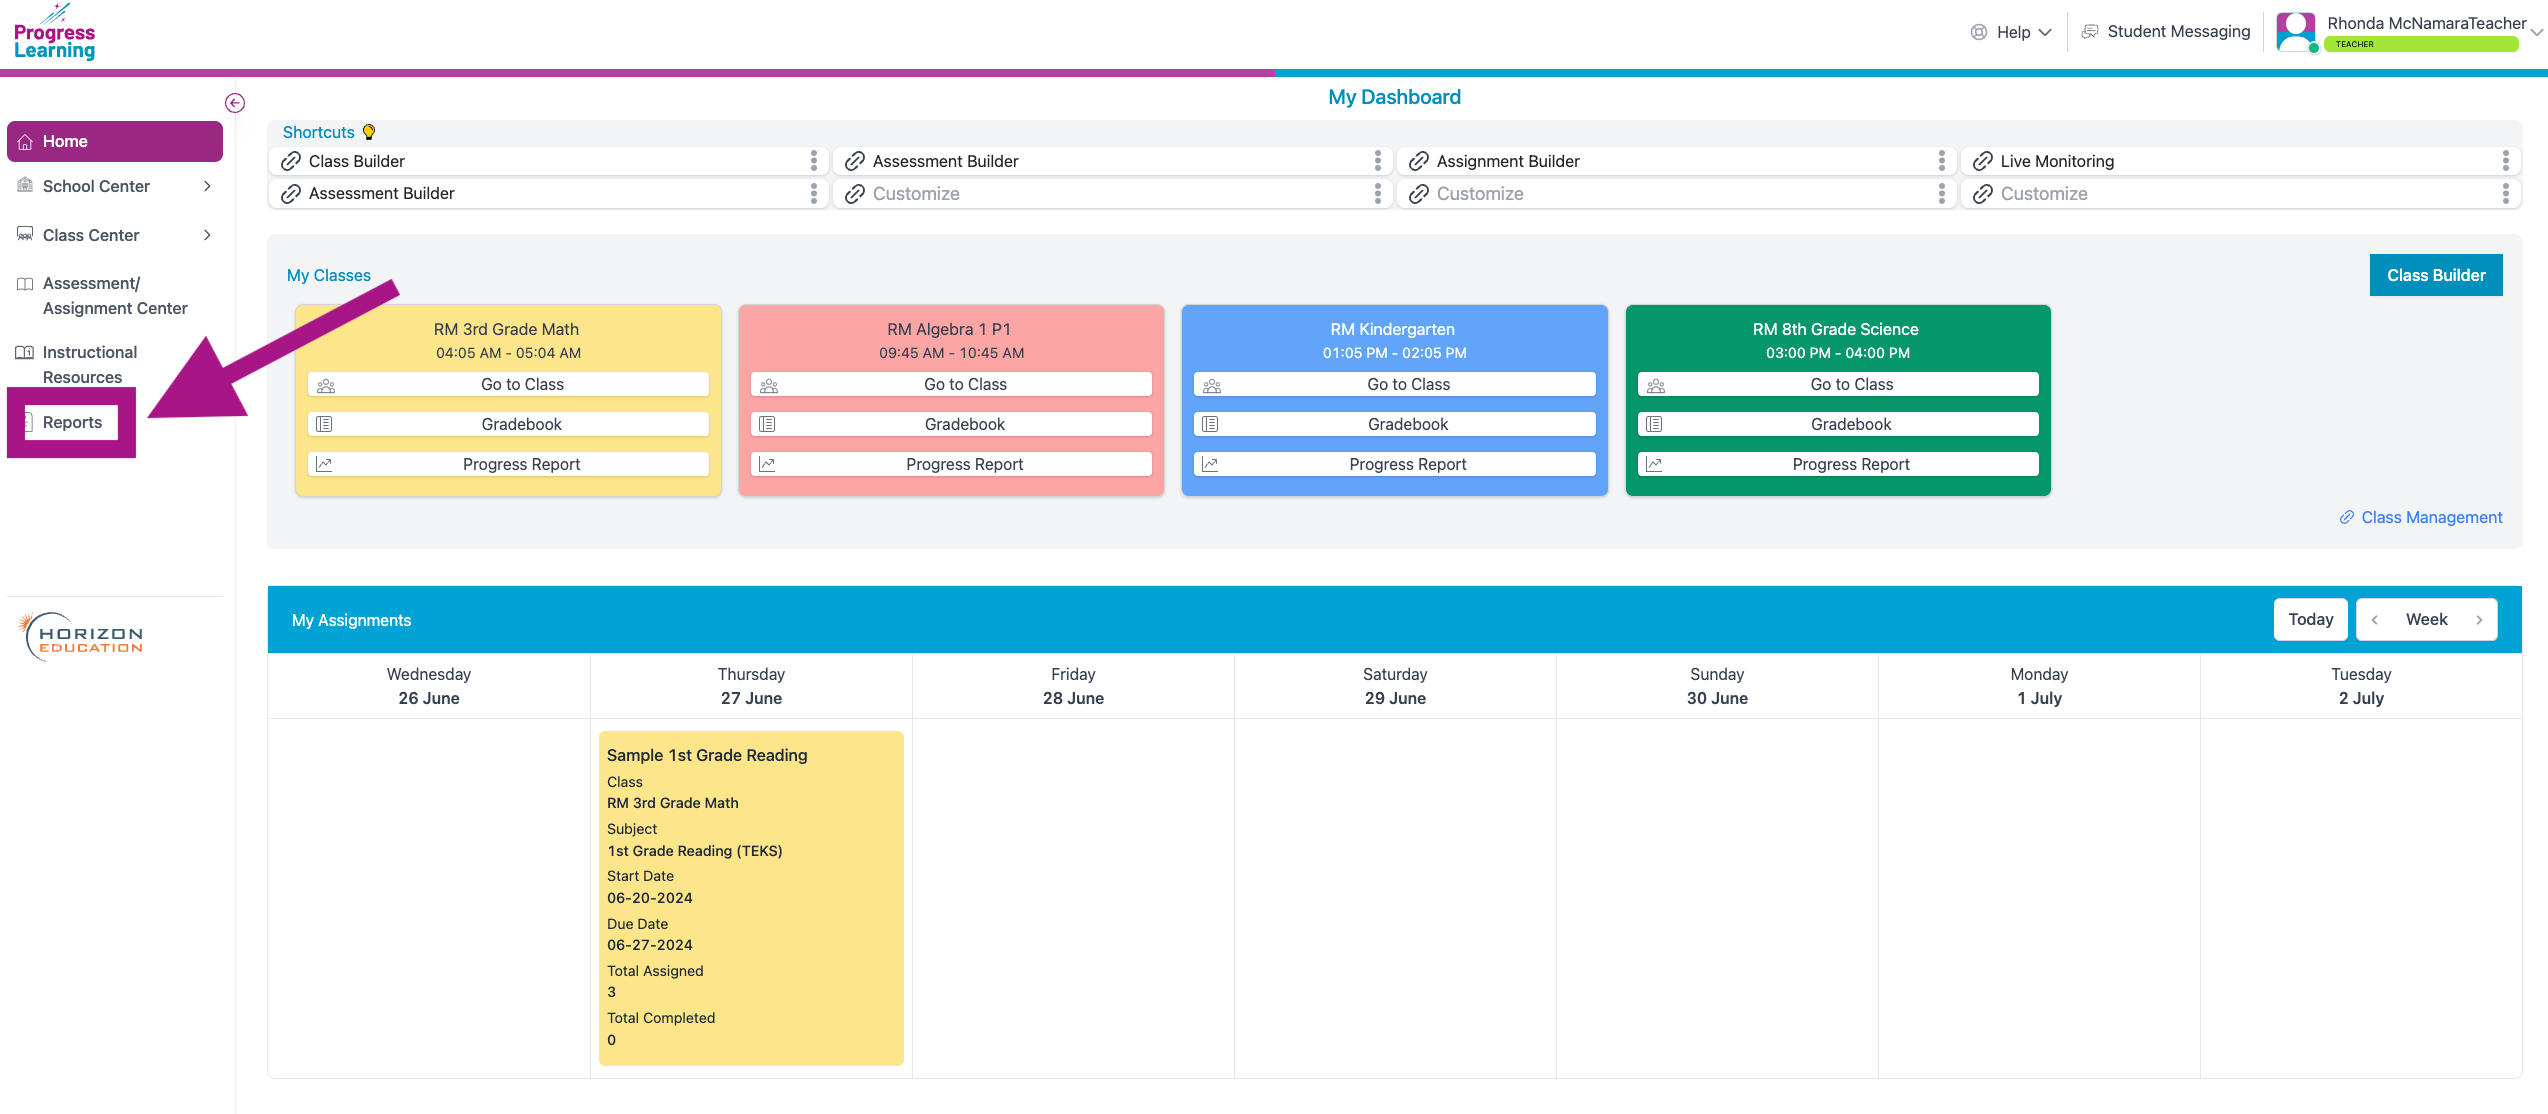Click the Class Builder button
Screen dimensions: 2548x1114
pos(2436,274)
